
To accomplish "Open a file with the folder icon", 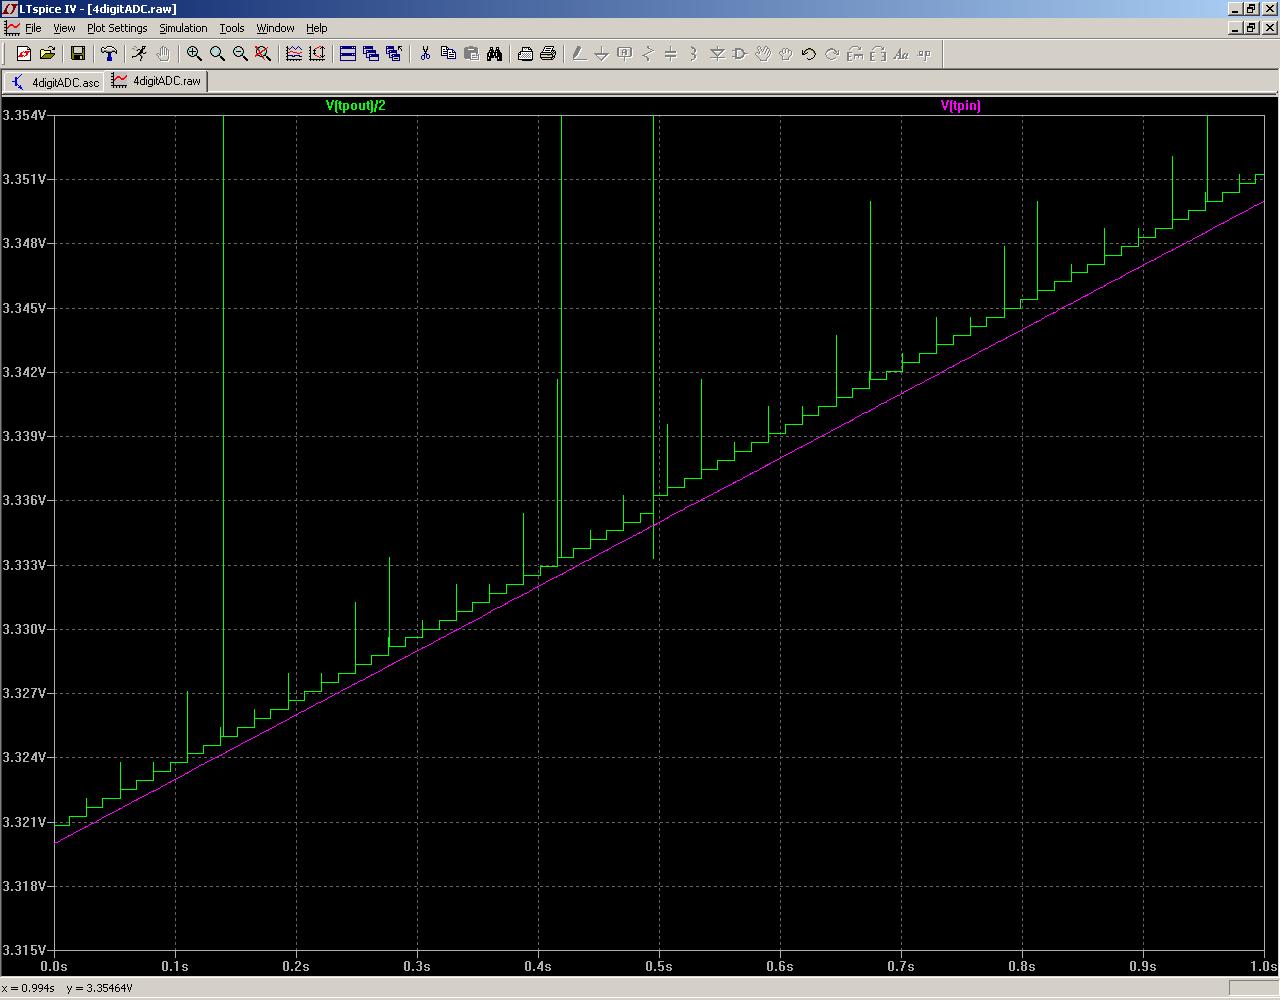I will click(x=47, y=54).
